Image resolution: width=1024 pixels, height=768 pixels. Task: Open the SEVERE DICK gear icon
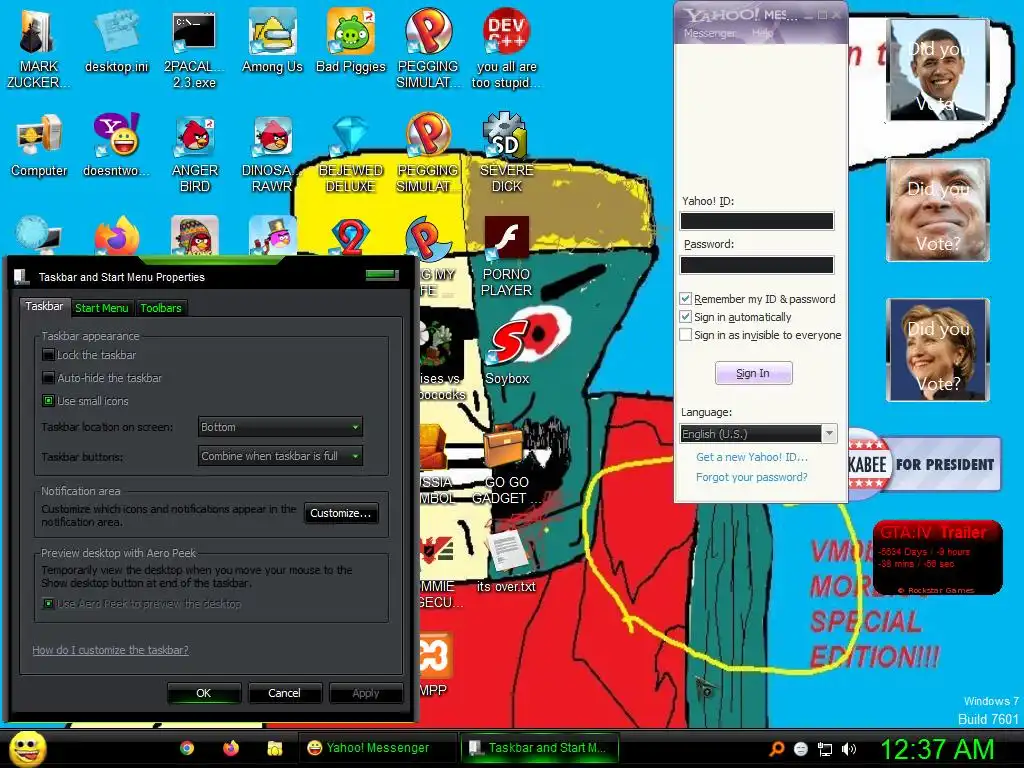[x=506, y=153]
